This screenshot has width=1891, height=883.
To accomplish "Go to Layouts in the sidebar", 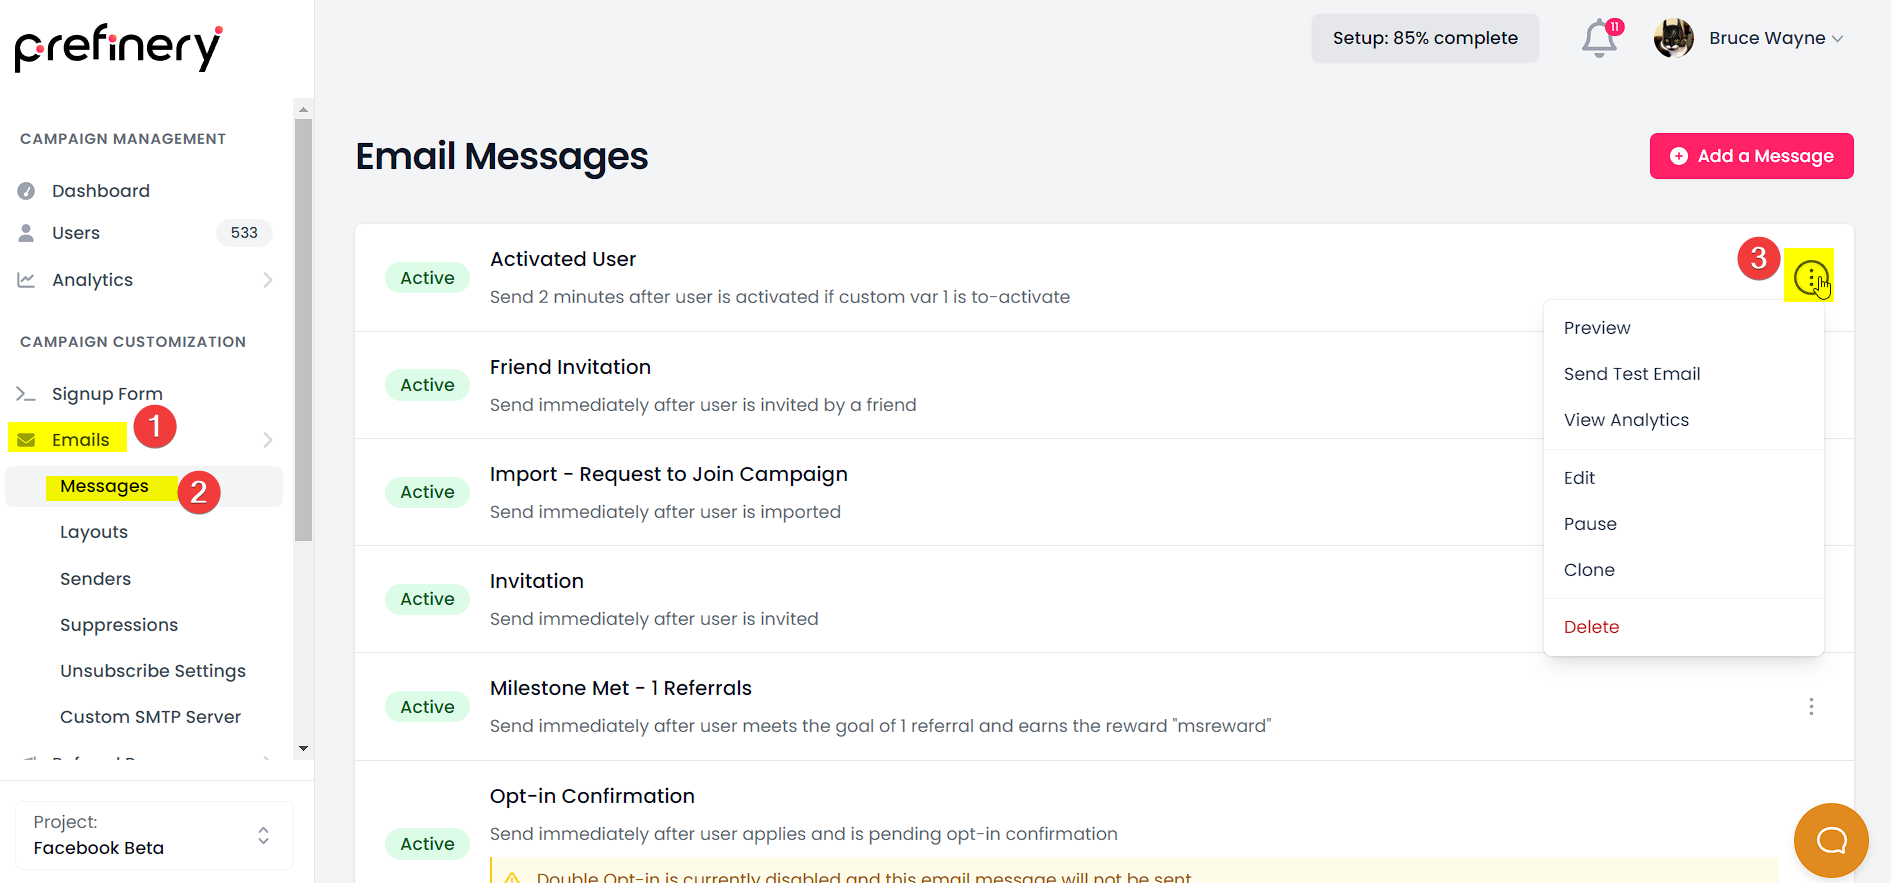I will pos(94,532).
